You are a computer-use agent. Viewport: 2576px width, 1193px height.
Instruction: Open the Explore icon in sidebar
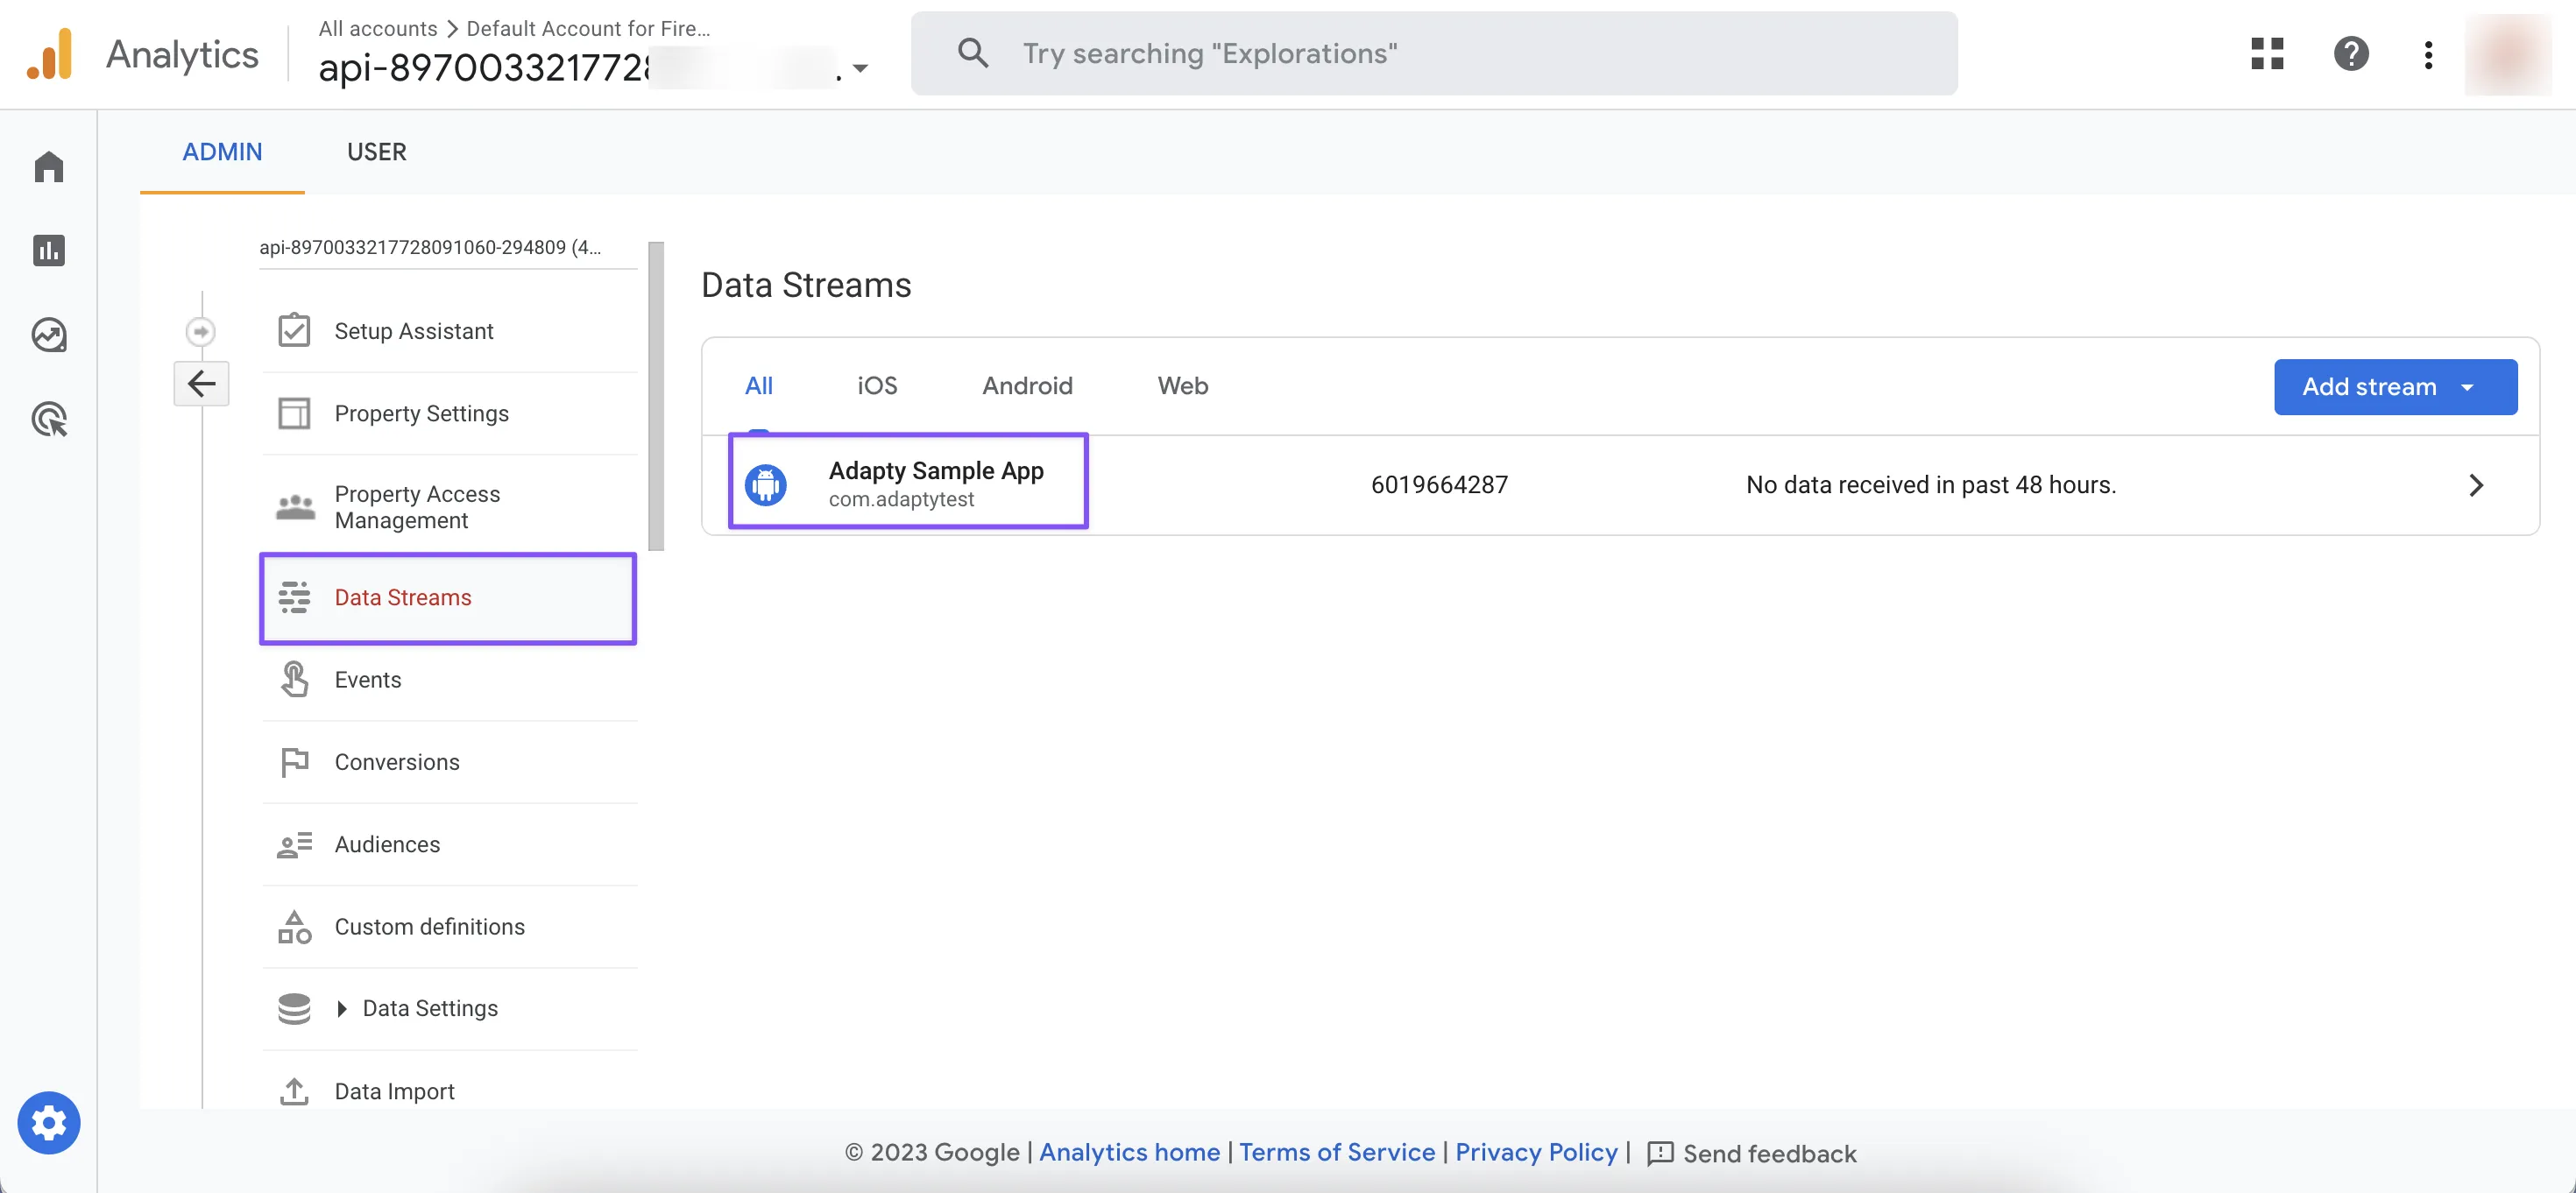(48, 335)
